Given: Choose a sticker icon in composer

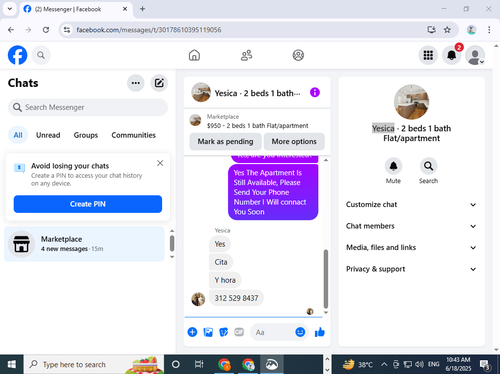Looking at the screenshot, I should [x=223, y=332].
